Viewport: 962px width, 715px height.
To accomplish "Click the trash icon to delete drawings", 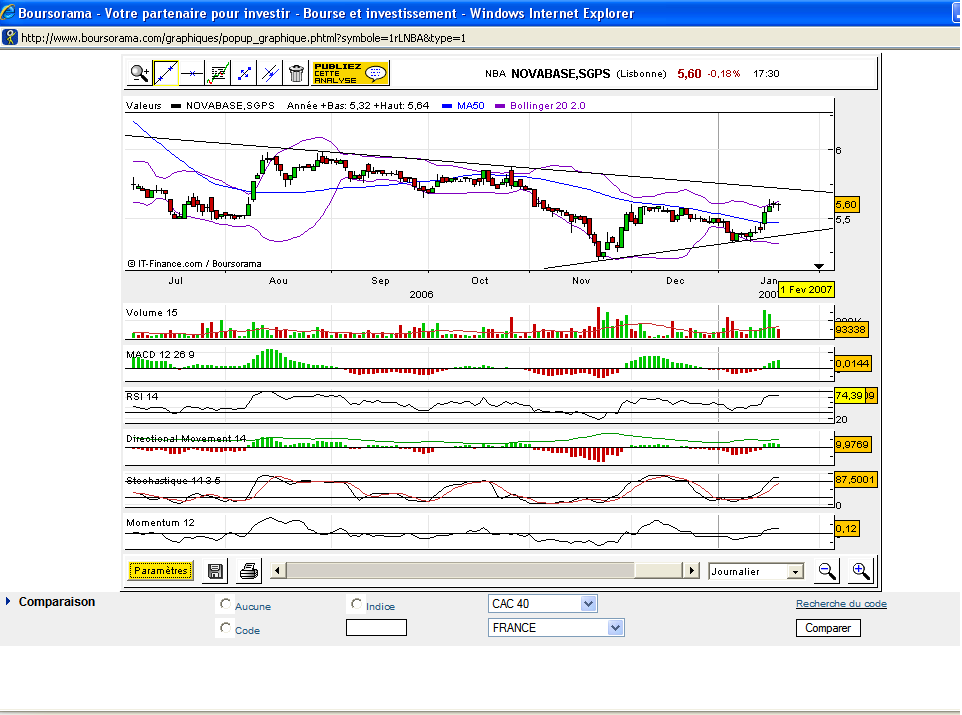I will [x=296, y=73].
